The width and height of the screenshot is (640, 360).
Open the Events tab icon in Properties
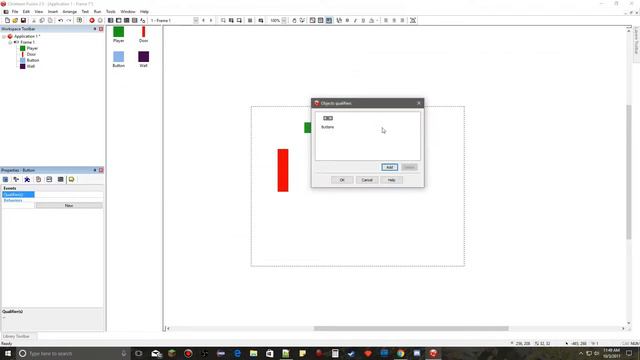click(x=60, y=180)
